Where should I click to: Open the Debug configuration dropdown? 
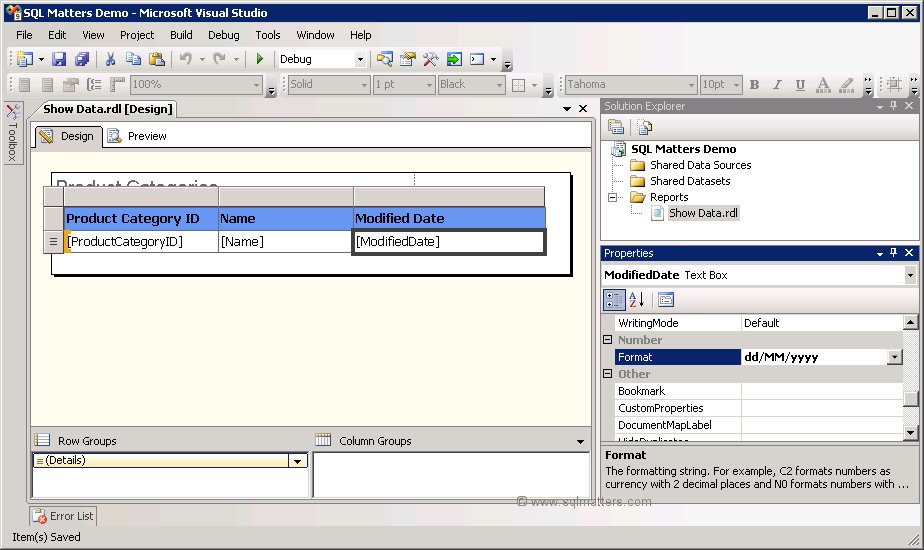pos(360,60)
